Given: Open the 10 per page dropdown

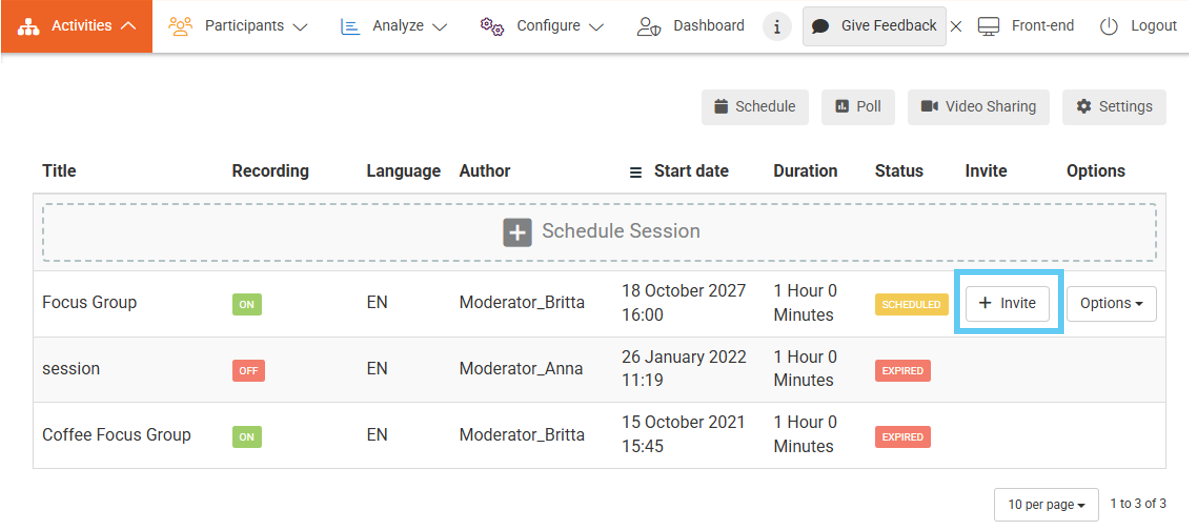Looking at the screenshot, I should coord(1045,505).
